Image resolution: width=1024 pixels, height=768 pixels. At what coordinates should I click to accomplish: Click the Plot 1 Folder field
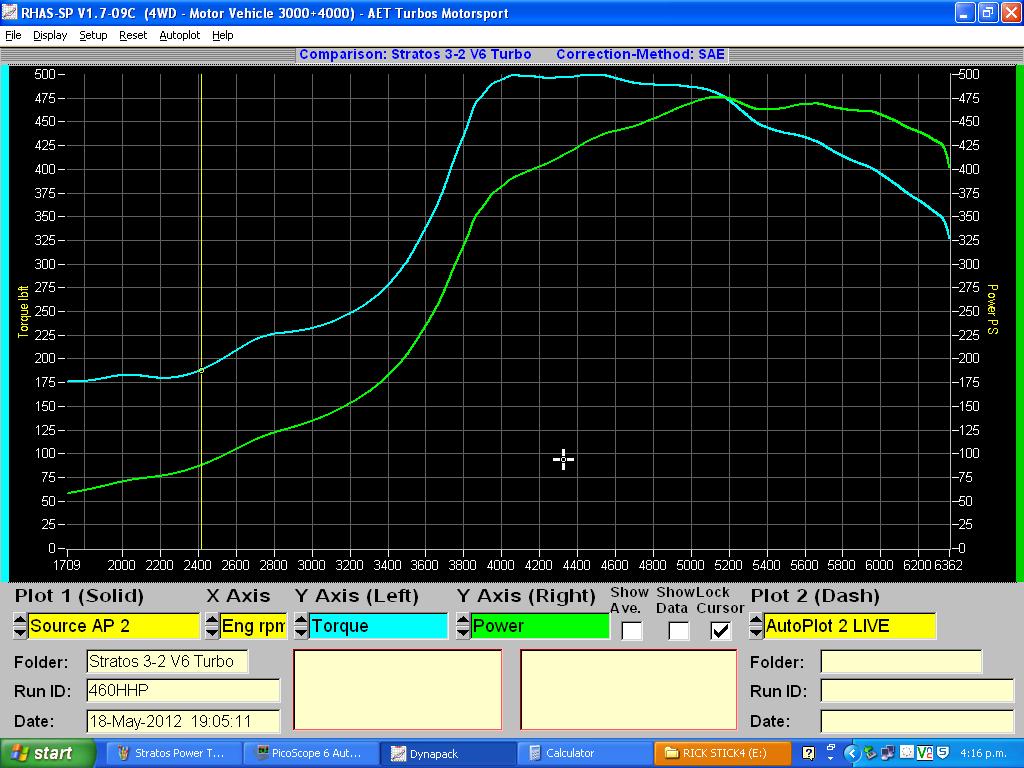point(166,661)
